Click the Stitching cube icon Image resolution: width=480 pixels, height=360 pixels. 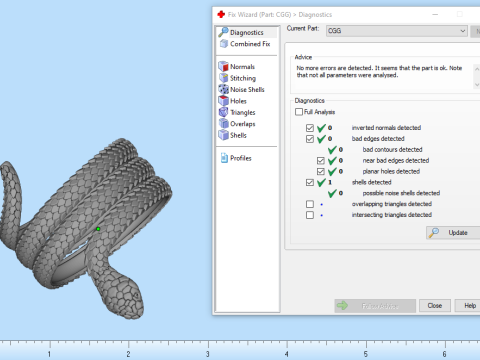coord(223,78)
